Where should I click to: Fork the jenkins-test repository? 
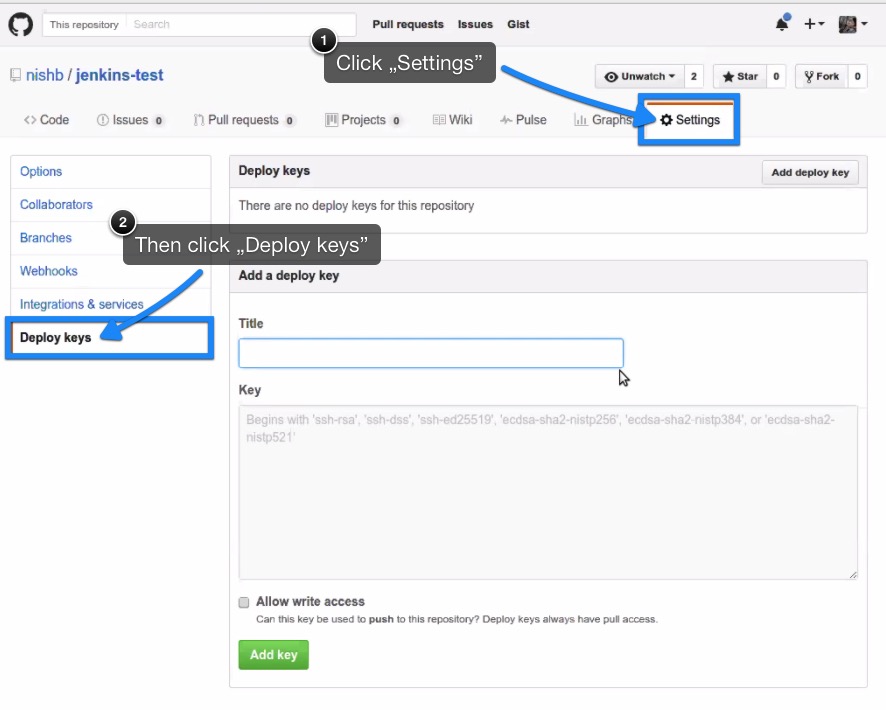tap(822, 76)
